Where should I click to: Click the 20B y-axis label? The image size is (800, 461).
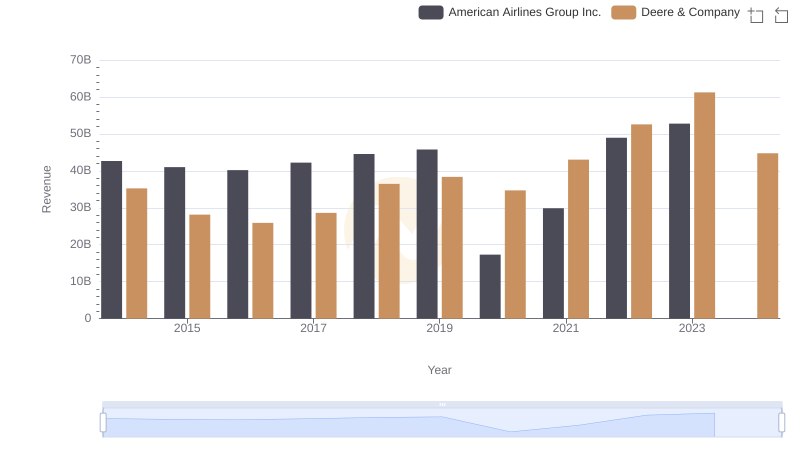(81, 244)
